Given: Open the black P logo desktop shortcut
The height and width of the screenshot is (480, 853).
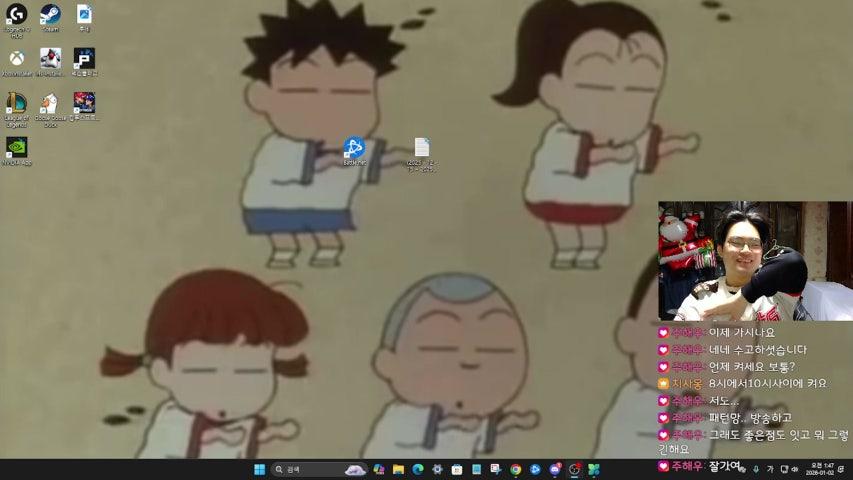Looking at the screenshot, I should coord(84,63).
